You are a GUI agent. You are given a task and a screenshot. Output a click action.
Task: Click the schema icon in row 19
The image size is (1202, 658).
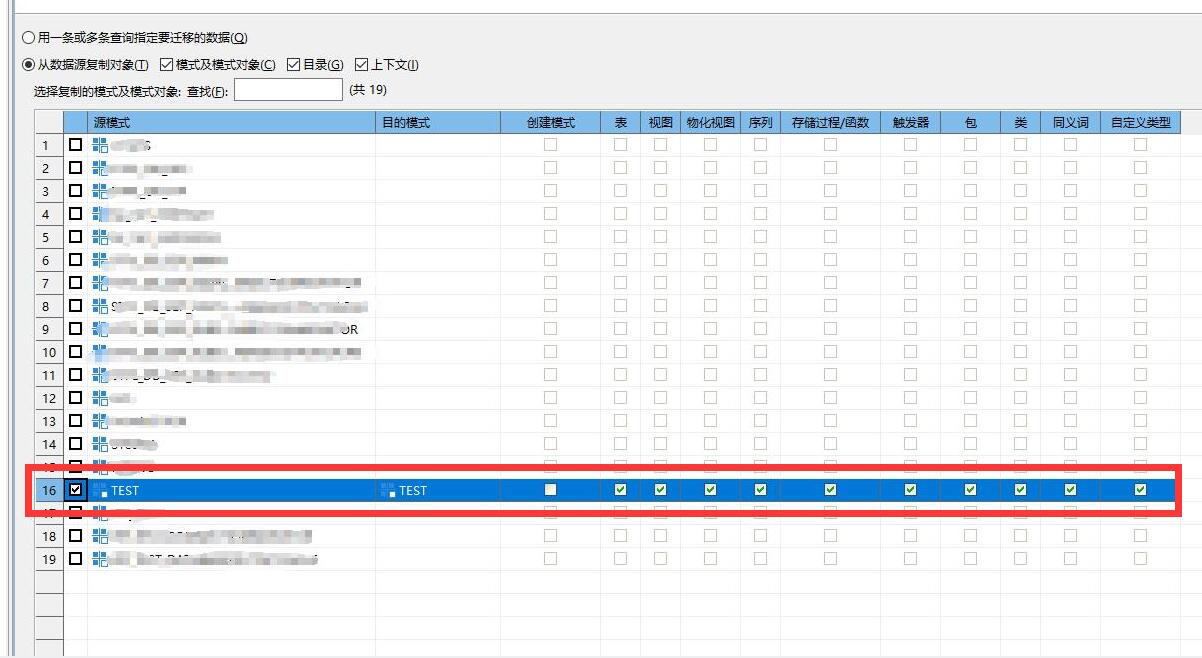100,559
